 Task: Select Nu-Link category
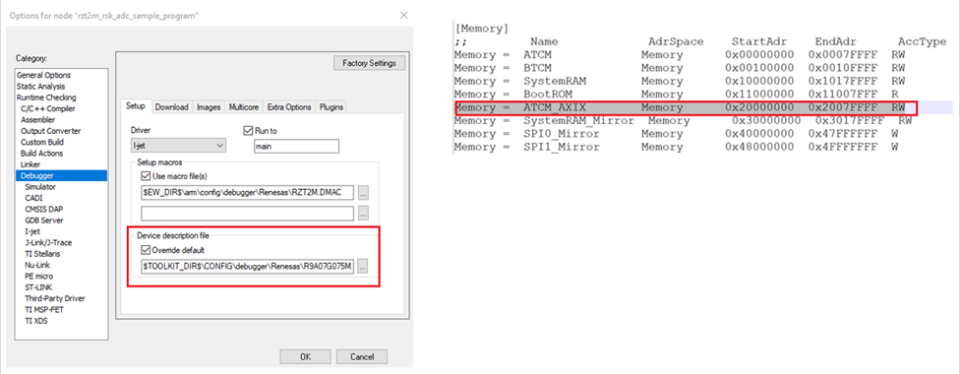click(x=37, y=265)
